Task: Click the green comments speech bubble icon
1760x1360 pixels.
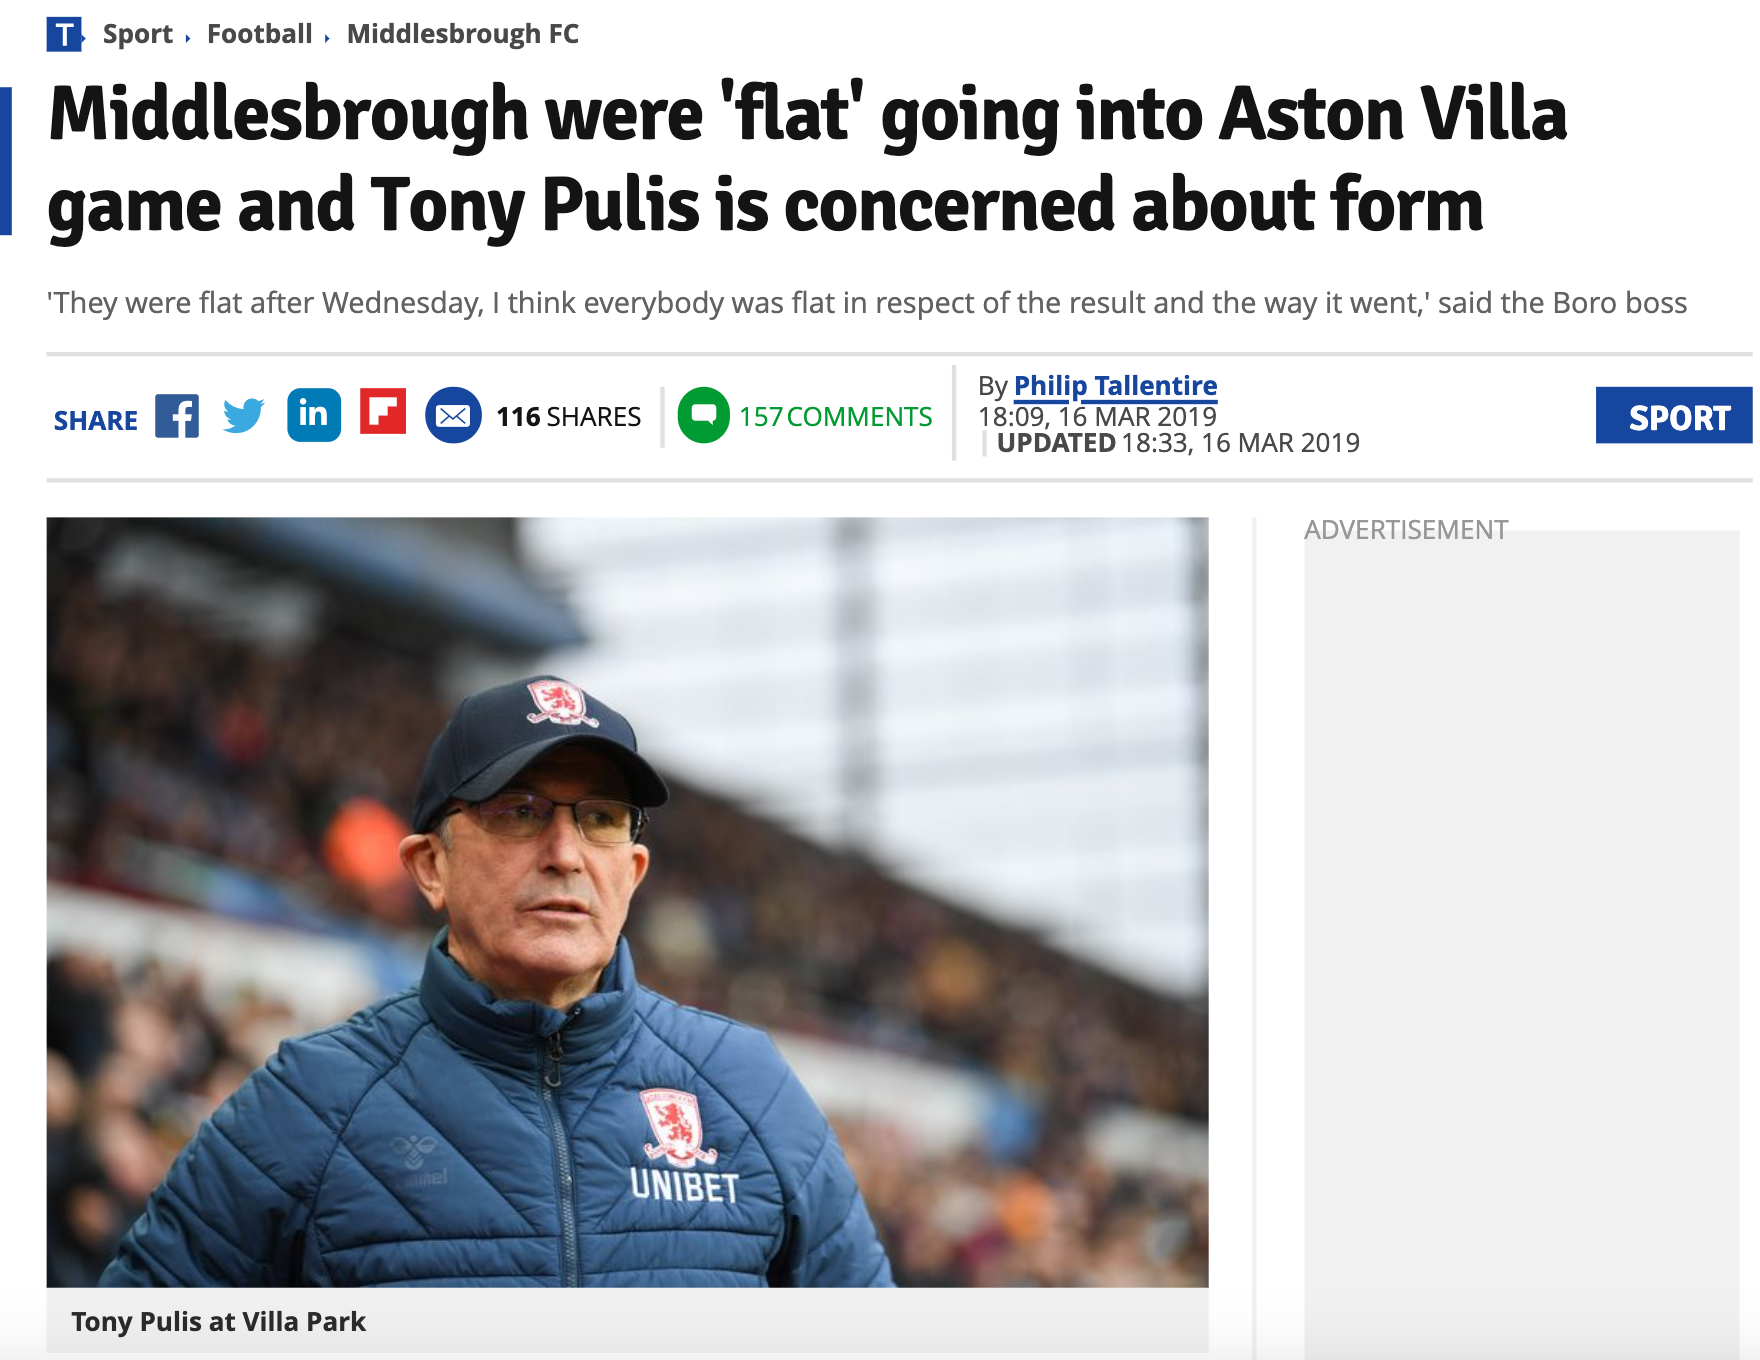Action: (x=703, y=415)
